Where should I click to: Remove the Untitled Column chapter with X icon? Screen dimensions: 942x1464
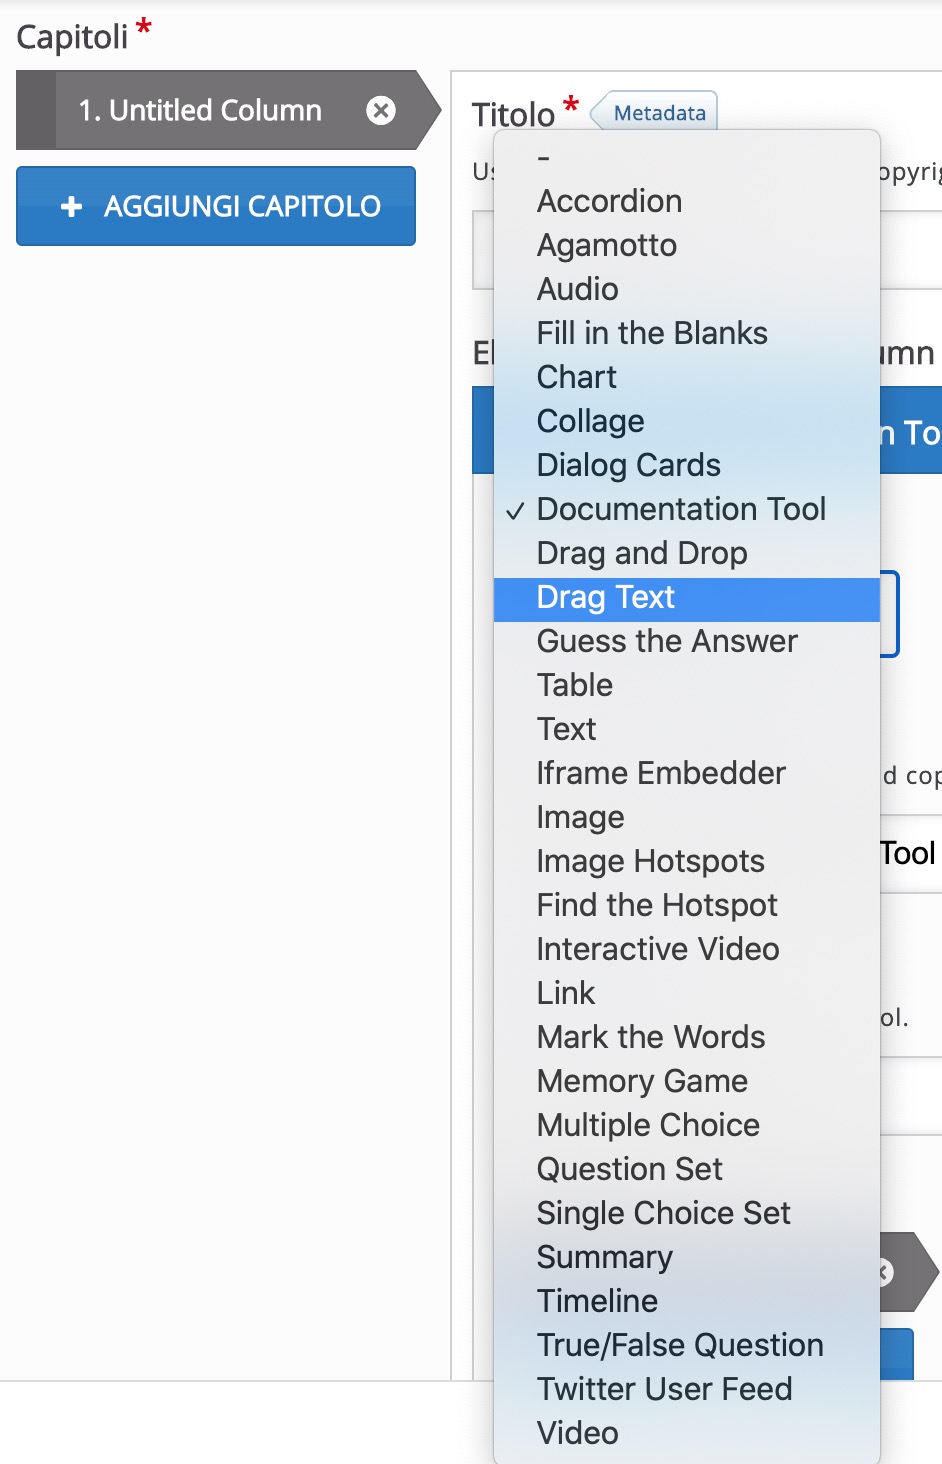[381, 110]
